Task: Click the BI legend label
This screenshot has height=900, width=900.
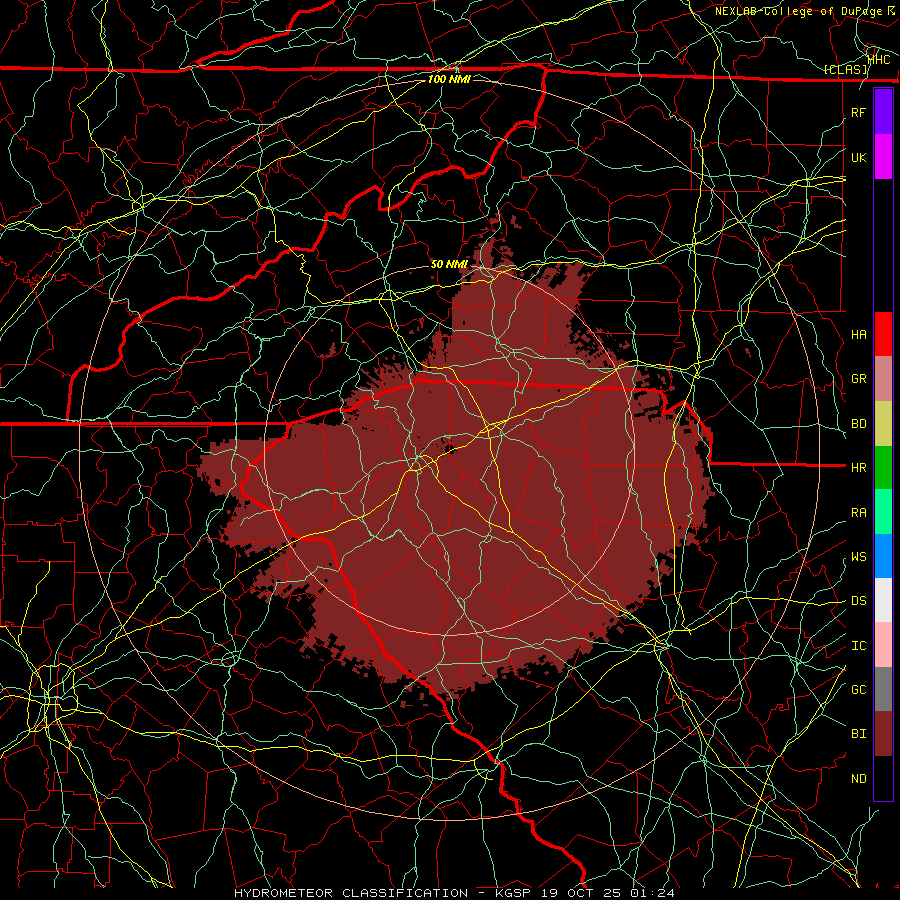Action: point(859,734)
